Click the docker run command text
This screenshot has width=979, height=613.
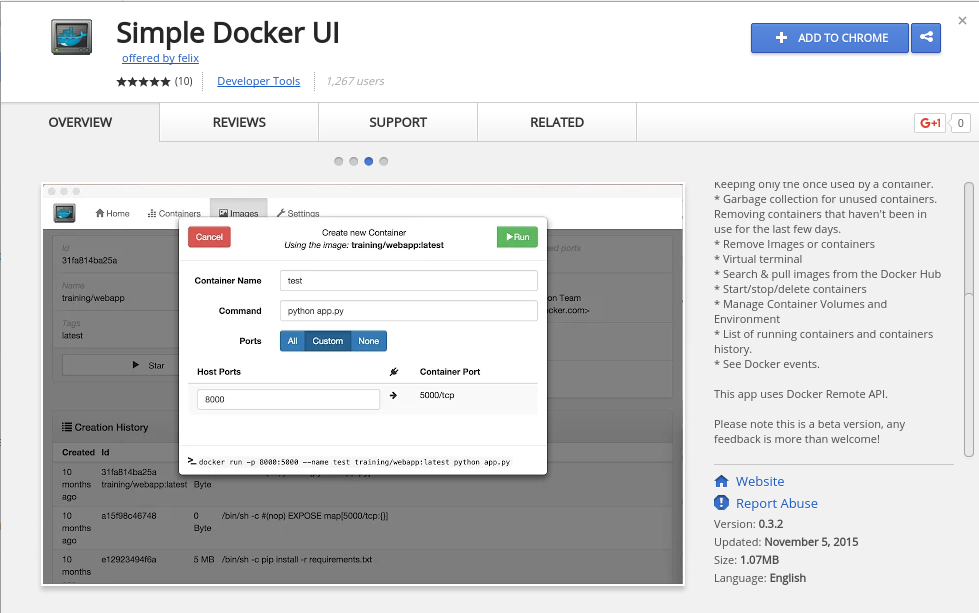(354, 462)
